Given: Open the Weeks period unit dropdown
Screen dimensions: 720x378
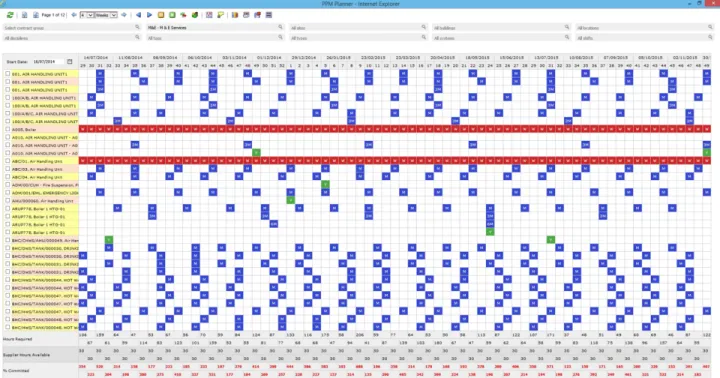Looking at the screenshot, I should pyautogui.click(x=106, y=15).
